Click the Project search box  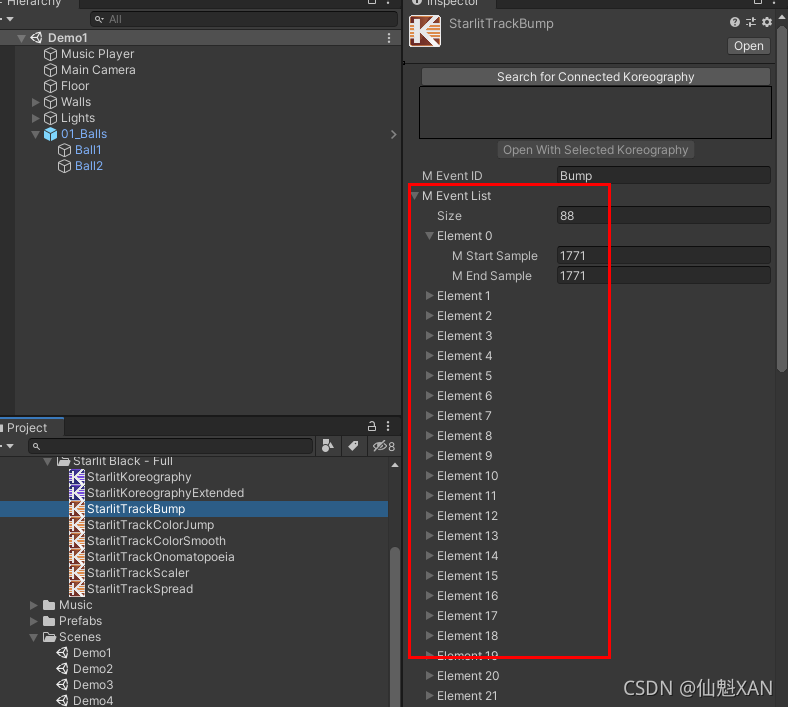(x=171, y=446)
